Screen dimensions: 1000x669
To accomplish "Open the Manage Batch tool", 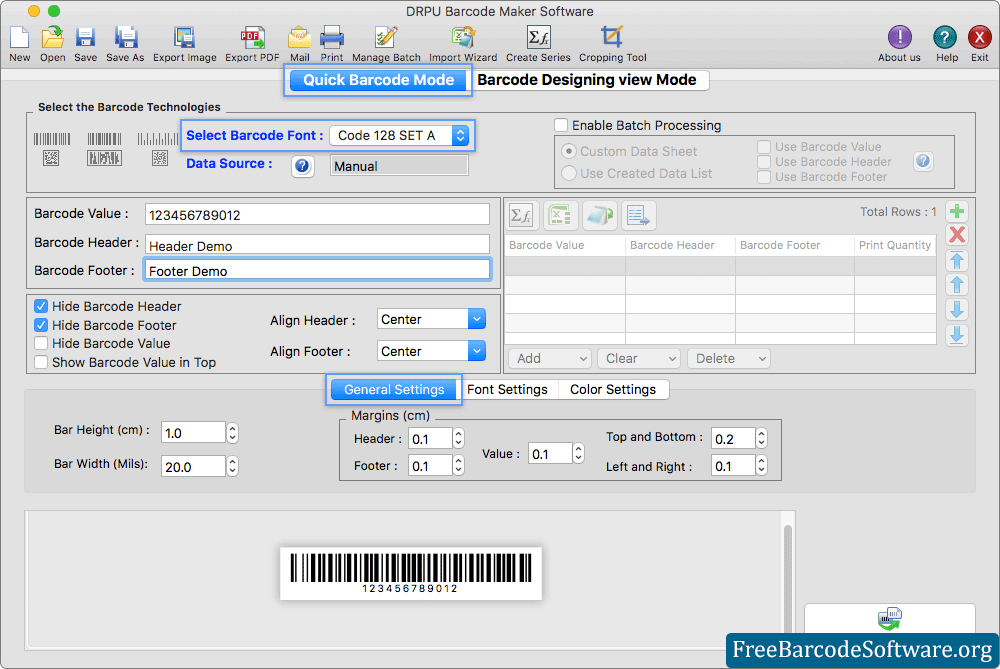I will click(x=386, y=38).
